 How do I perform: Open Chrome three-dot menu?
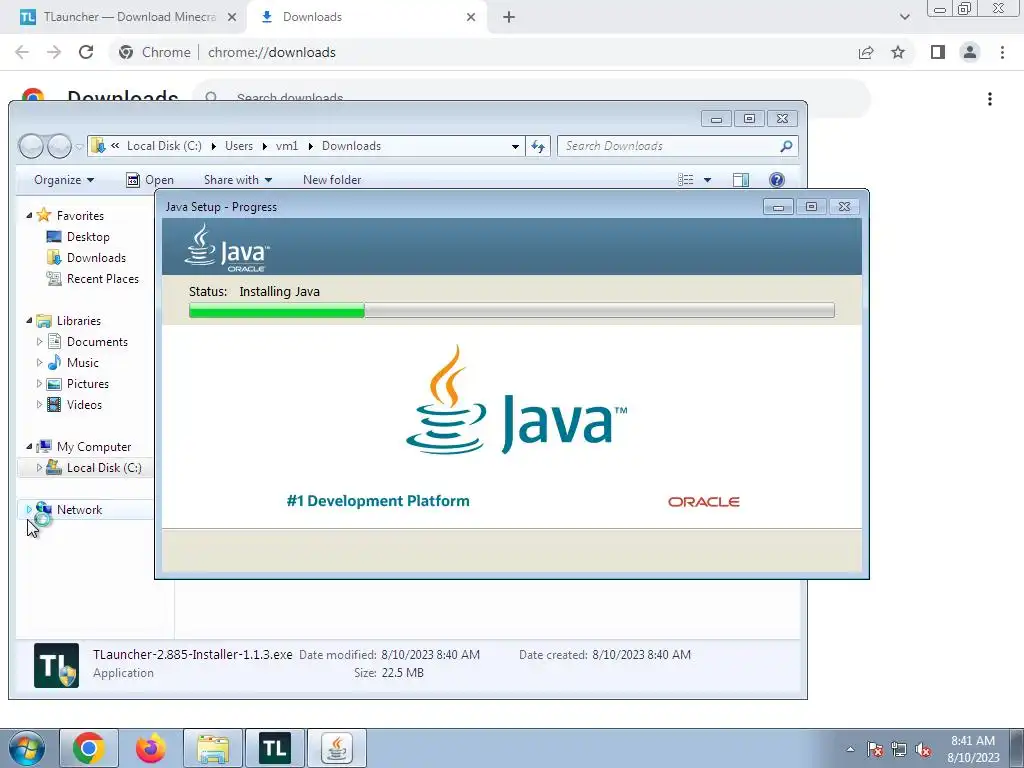(1002, 52)
